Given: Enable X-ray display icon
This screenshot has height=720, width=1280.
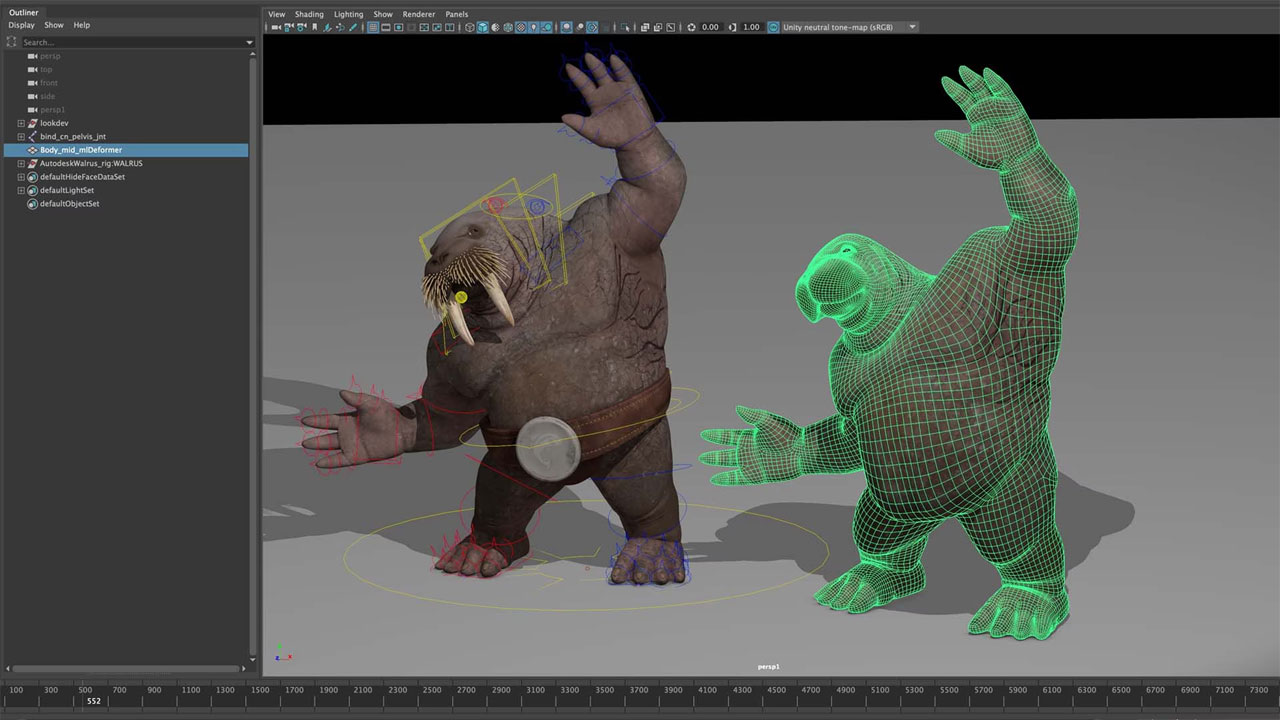Looking at the screenshot, I should 566,28.
